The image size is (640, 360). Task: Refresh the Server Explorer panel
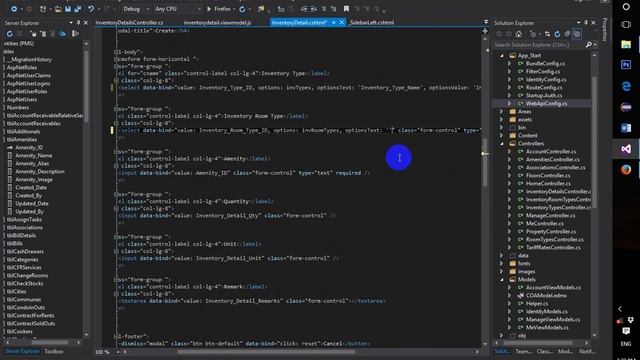click(10, 34)
